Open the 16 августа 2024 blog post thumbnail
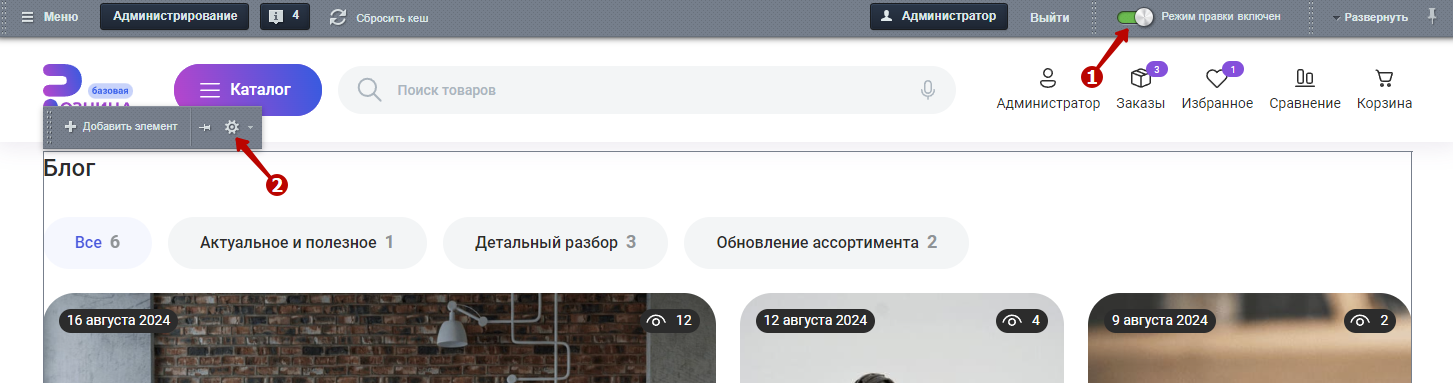Image resolution: width=1453 pixels, height=383 pixels. [380, 338]
